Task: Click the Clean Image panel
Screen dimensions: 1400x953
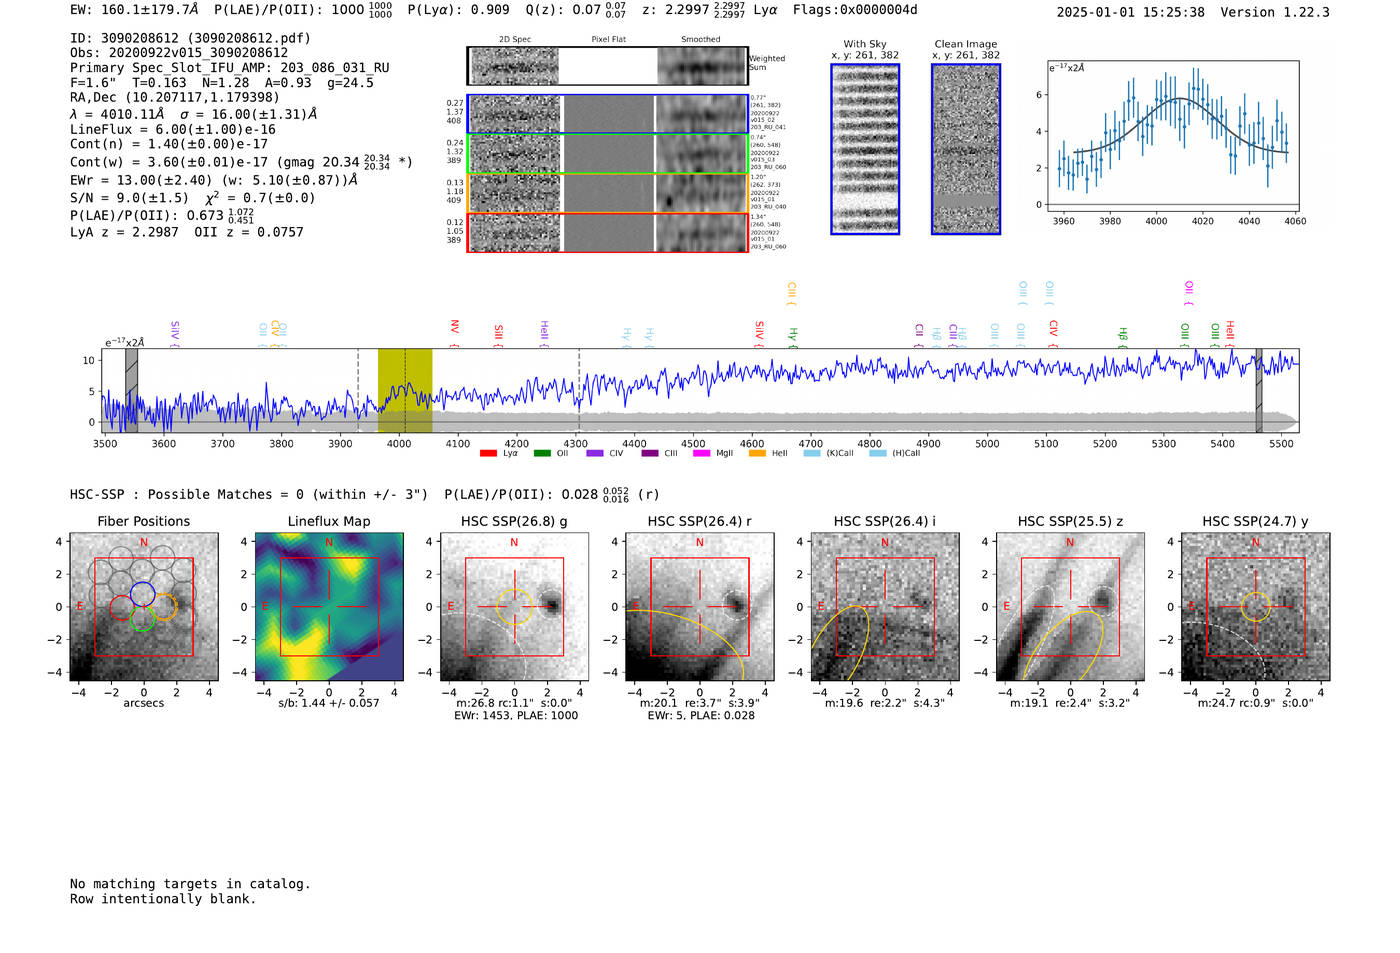Action: click(x=966, y=149)
